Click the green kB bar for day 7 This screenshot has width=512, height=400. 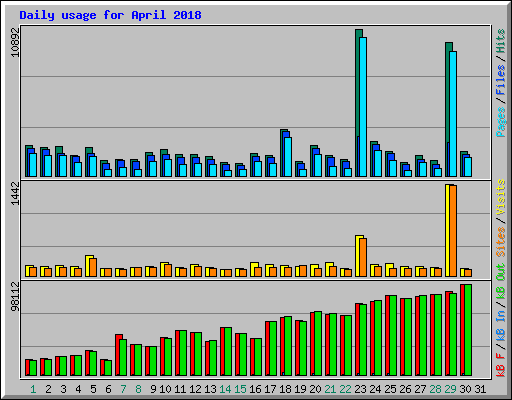tap(123, 357)
